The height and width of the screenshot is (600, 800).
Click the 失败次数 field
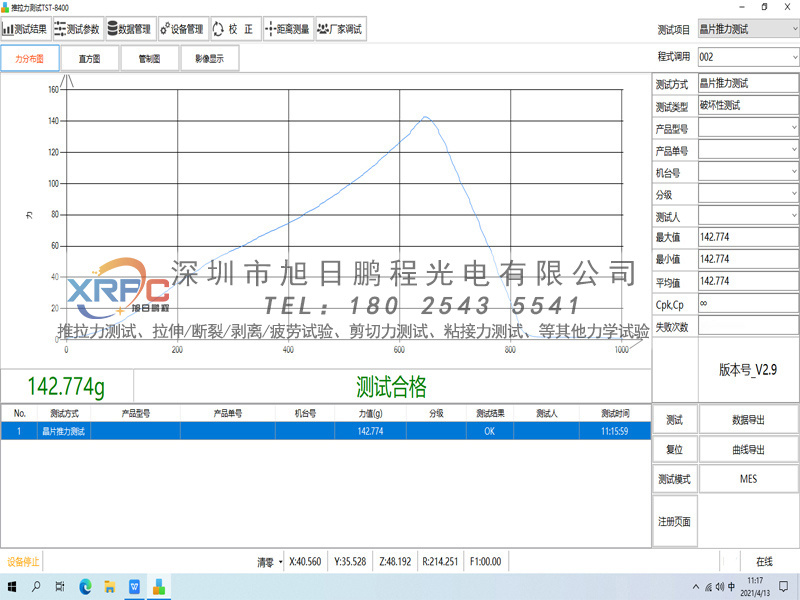(x=748, y=326)
